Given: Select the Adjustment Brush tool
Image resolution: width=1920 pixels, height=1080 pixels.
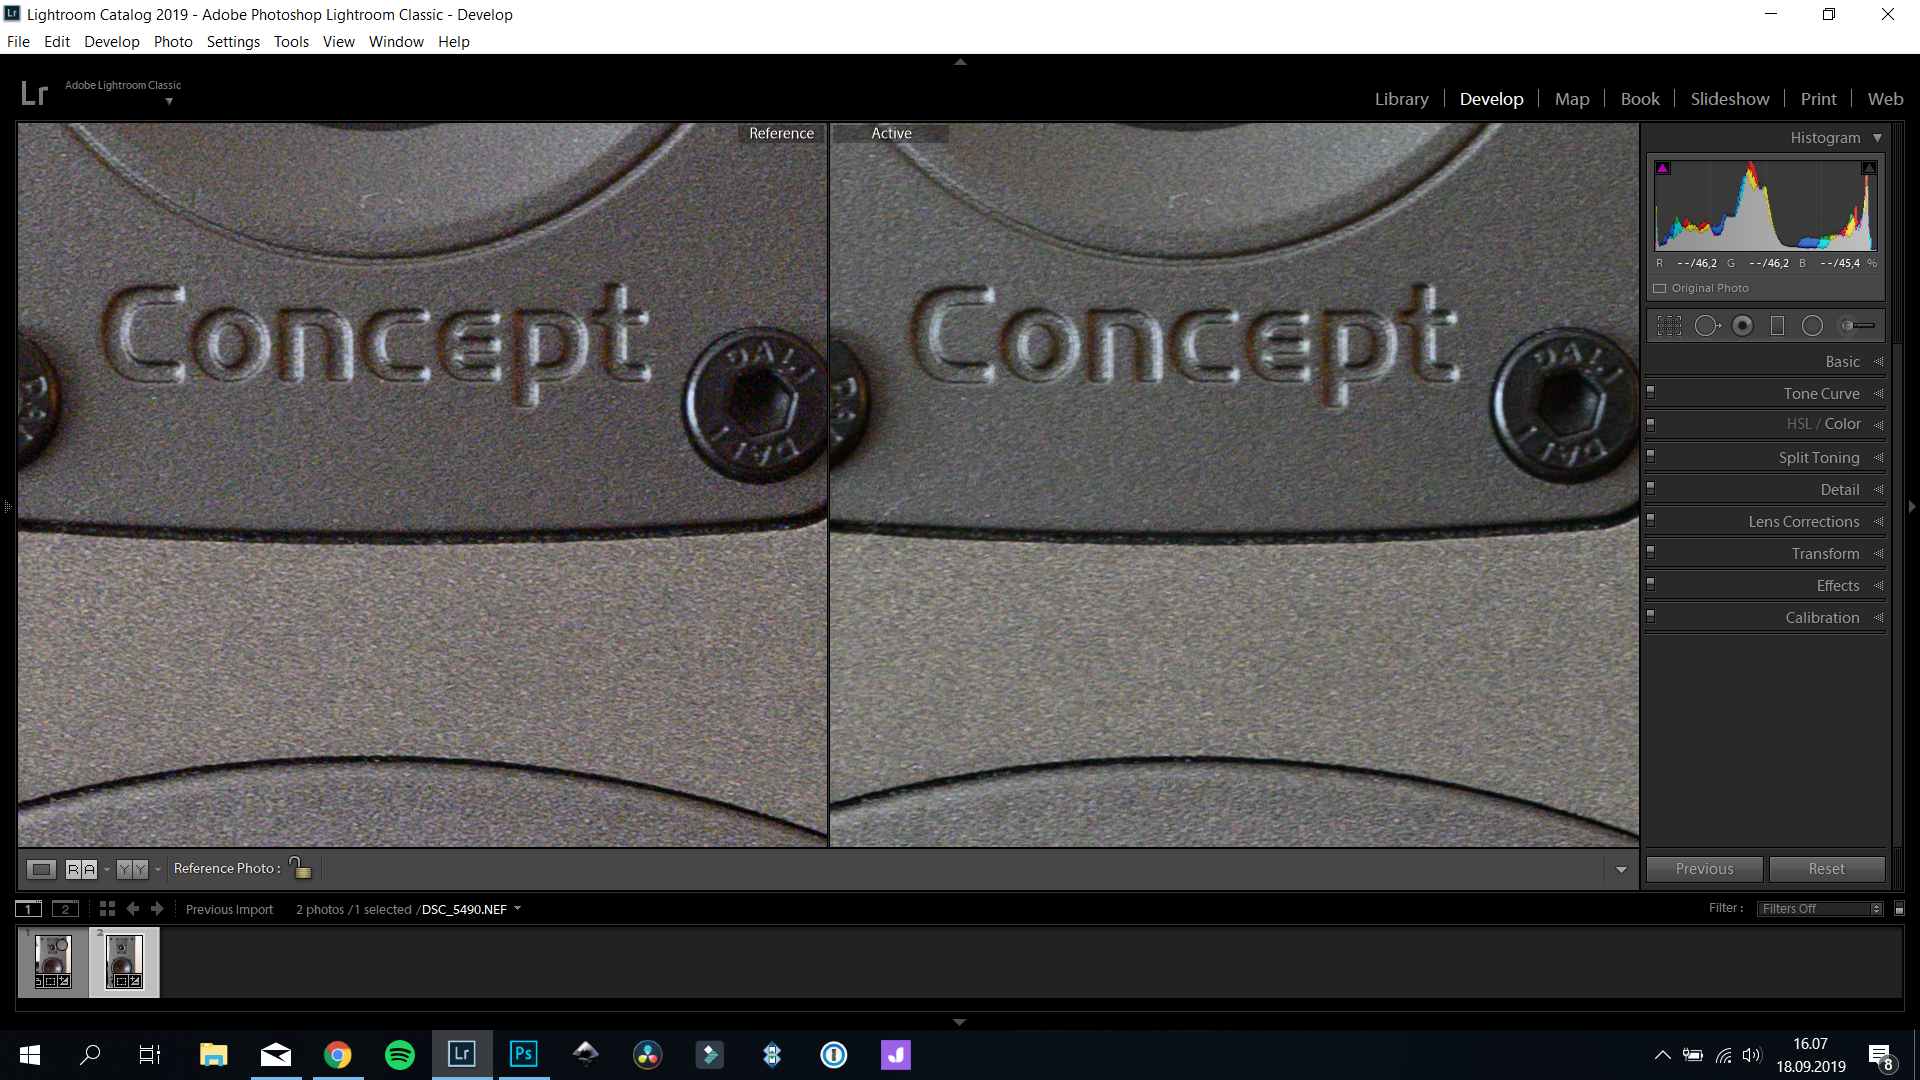Looking at the screenshot, I should tap(1857, 325).
